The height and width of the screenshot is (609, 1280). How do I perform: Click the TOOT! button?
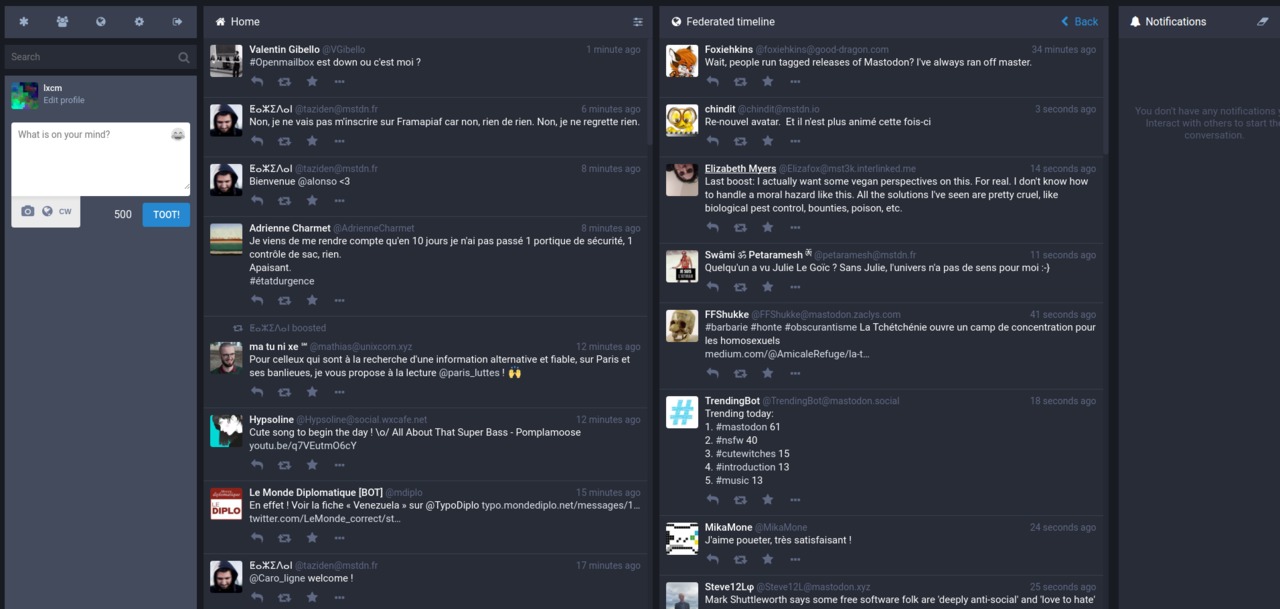pos(166,214)
